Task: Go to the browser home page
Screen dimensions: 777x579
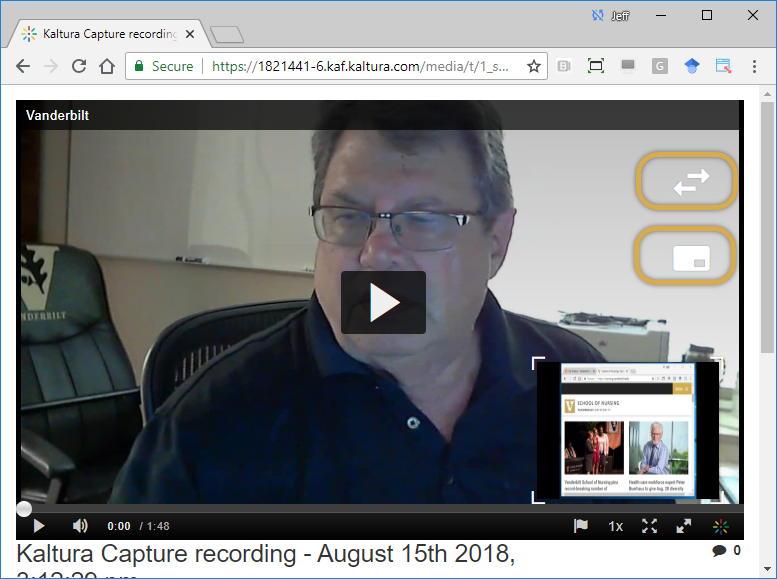Action: click(x=107, y=67)
